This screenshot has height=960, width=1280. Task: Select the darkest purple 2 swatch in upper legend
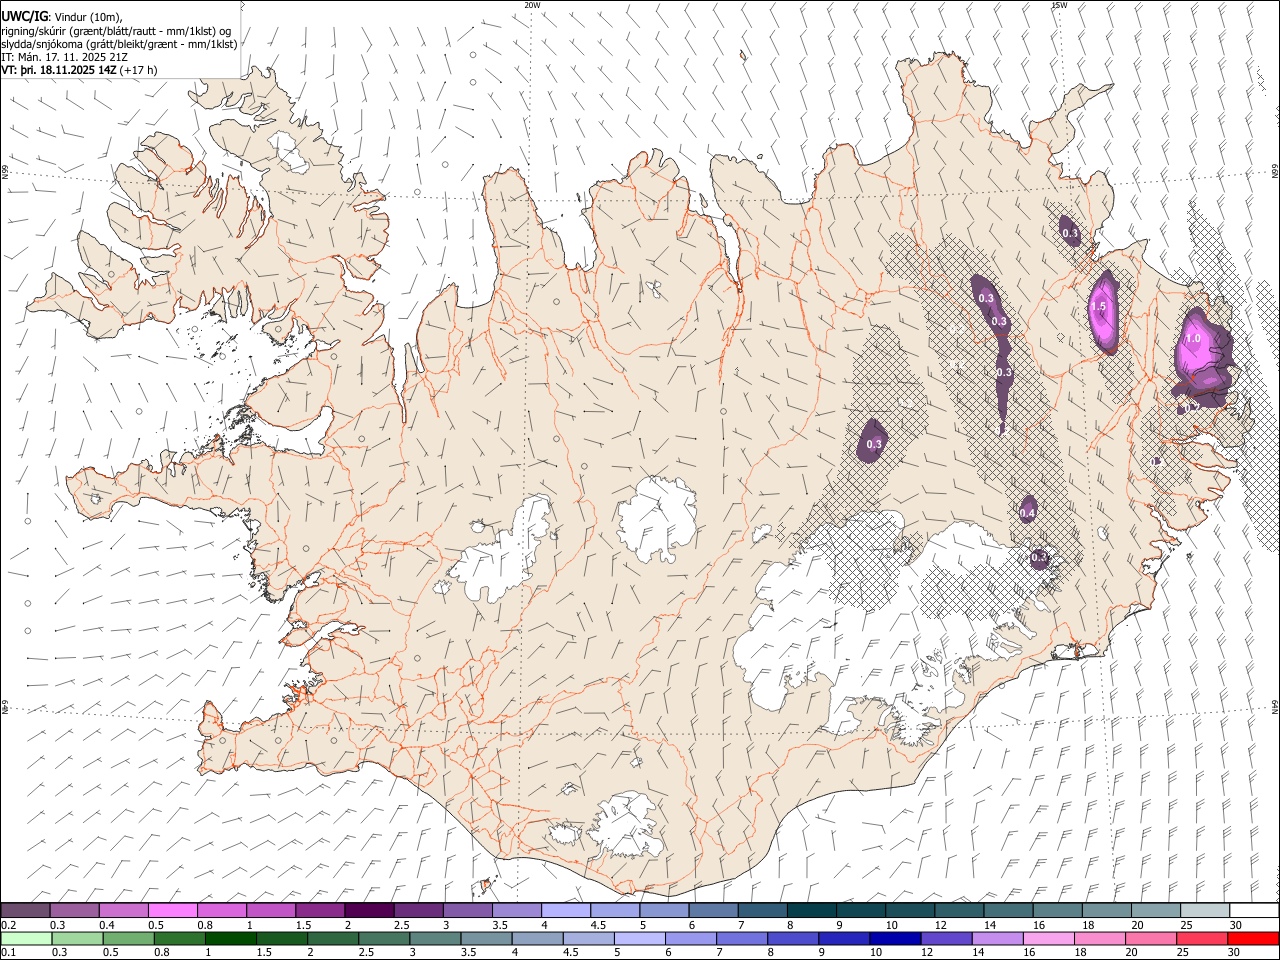point(369,910)
